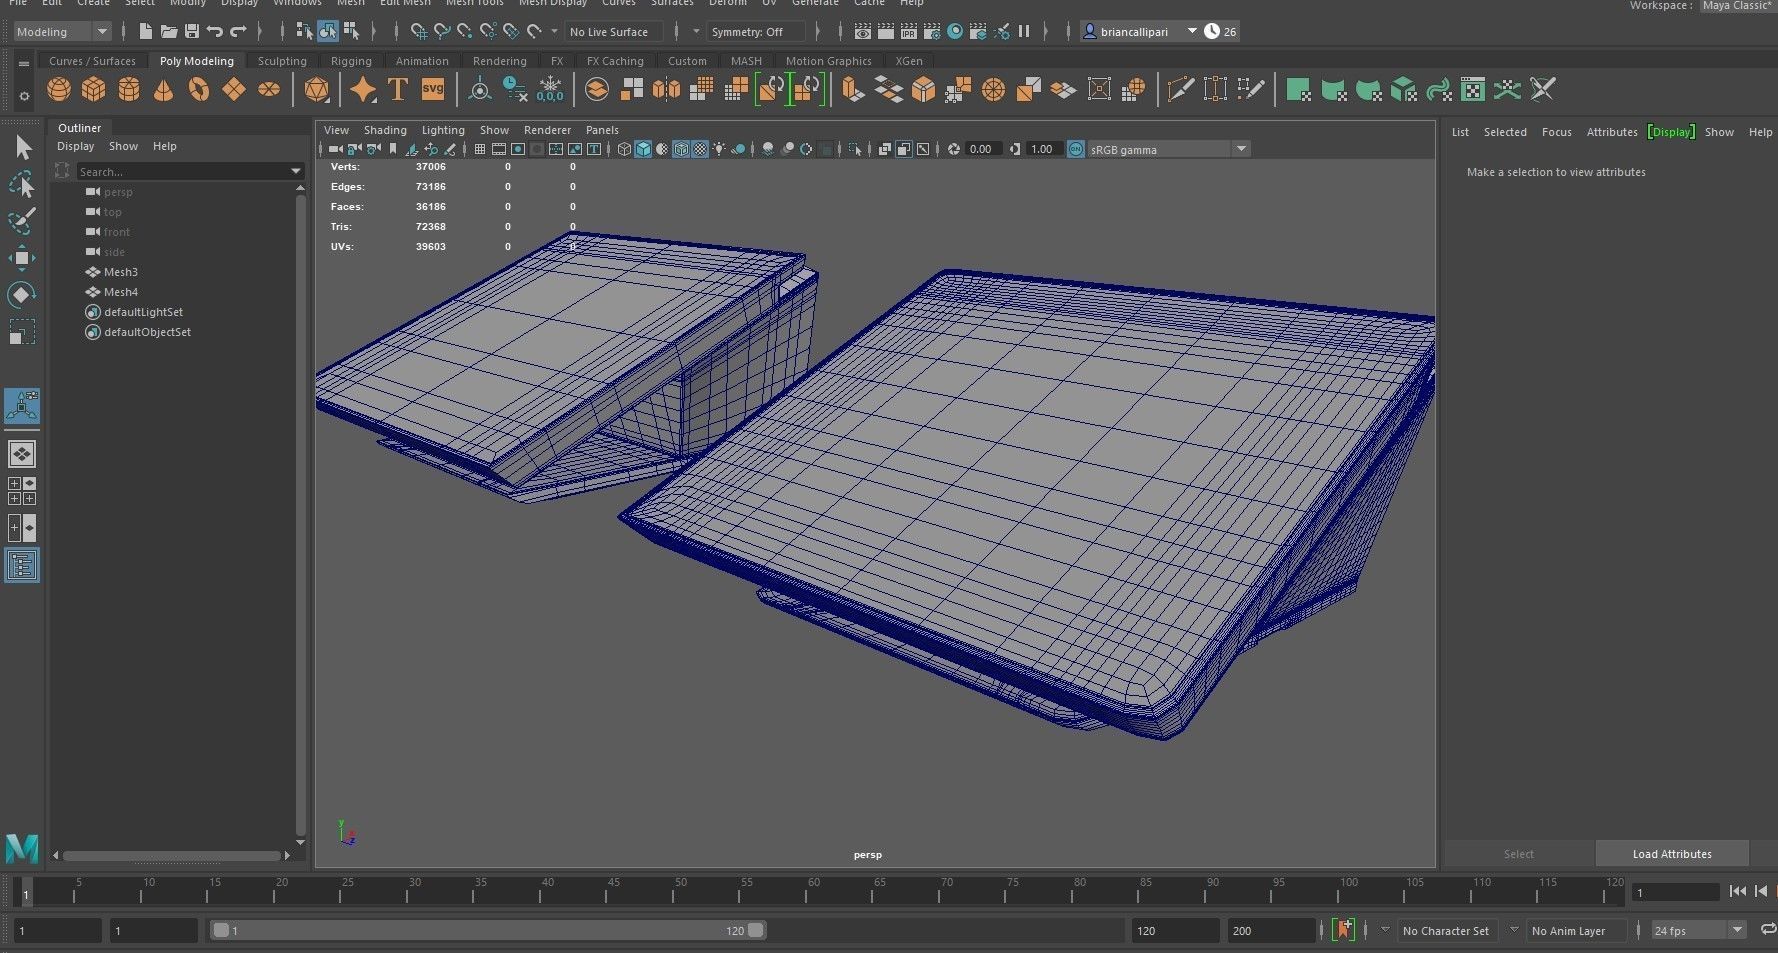Create a polygon cylinder from the shelf

pyautogui.click(x=129, y=90)
